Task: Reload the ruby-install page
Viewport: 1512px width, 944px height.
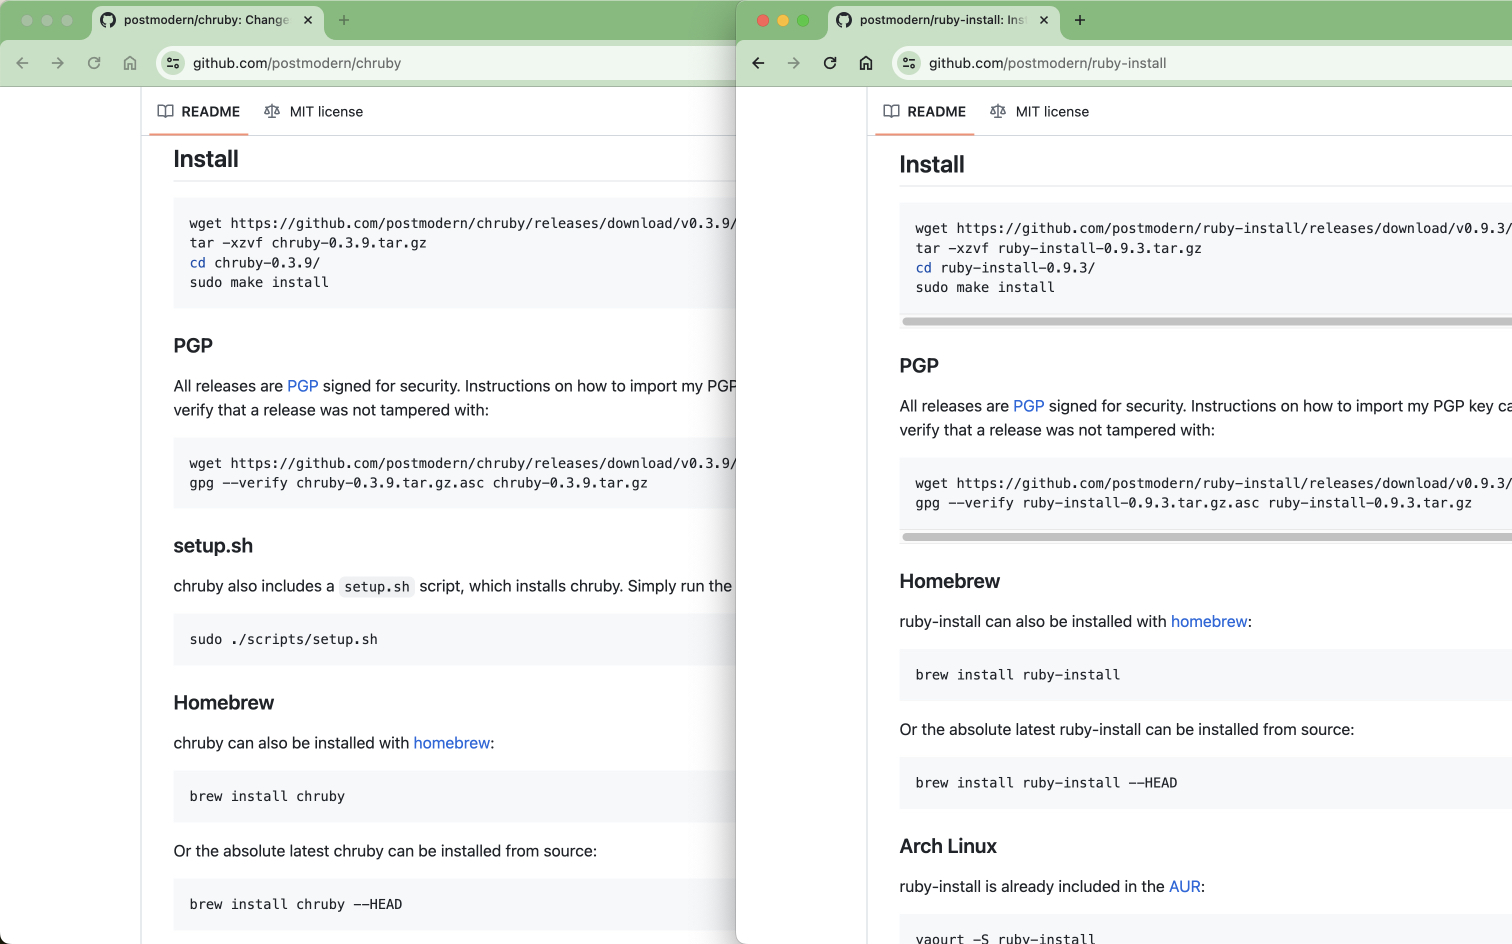Action: [830, 62]
